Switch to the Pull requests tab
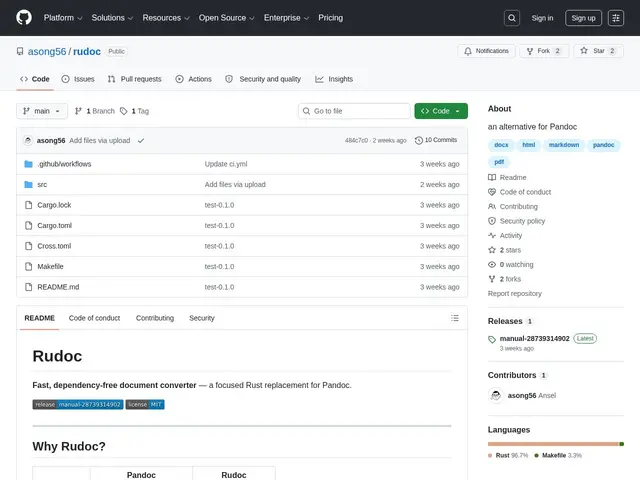This screenshot has height=480, width=640. pos(135,79)
